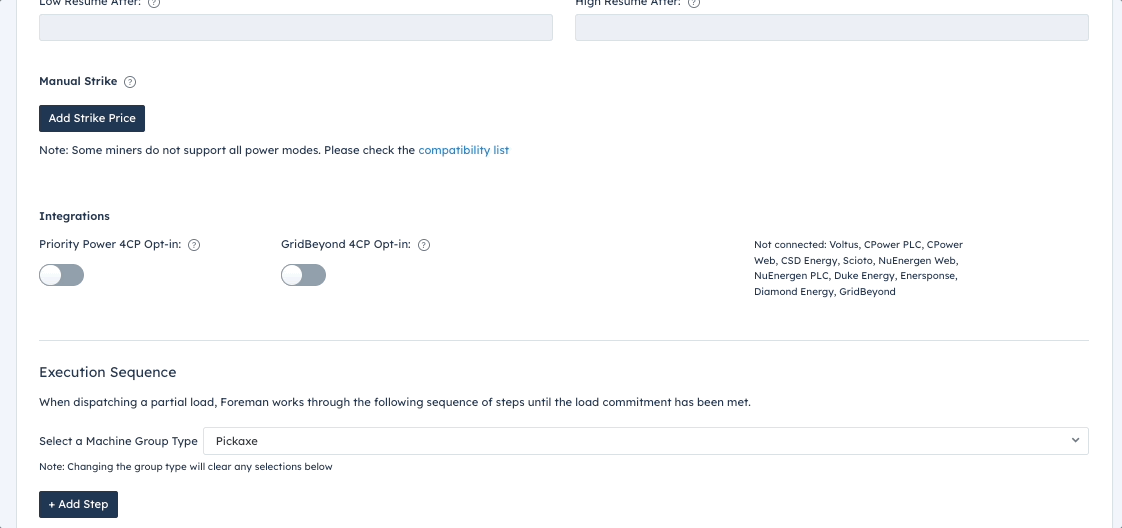Screen dimensions: 1122x528
Task: Open Priority Power 4CP Opt-in help tooltip icon
Action: coord(194,245)
